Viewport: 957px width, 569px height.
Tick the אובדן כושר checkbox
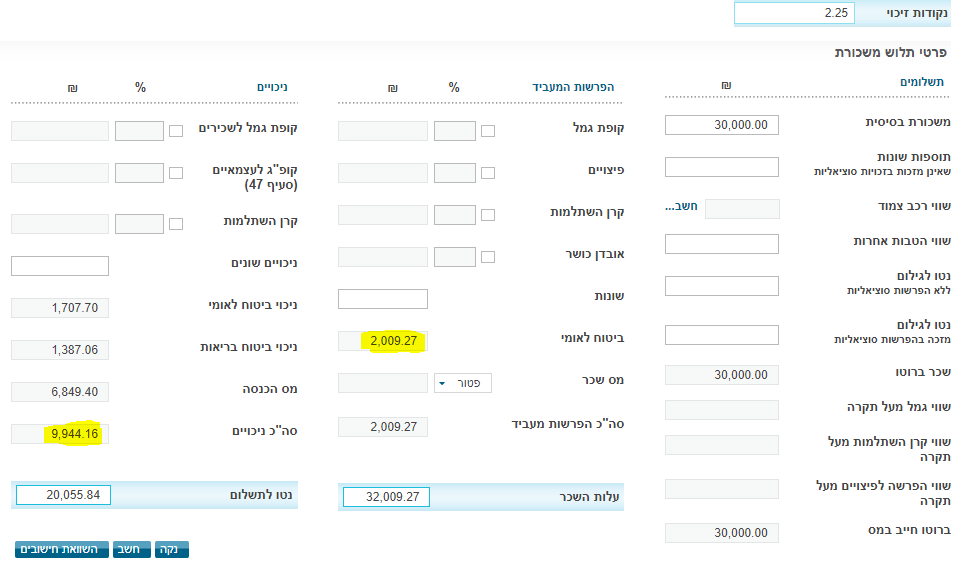(488, 257)
